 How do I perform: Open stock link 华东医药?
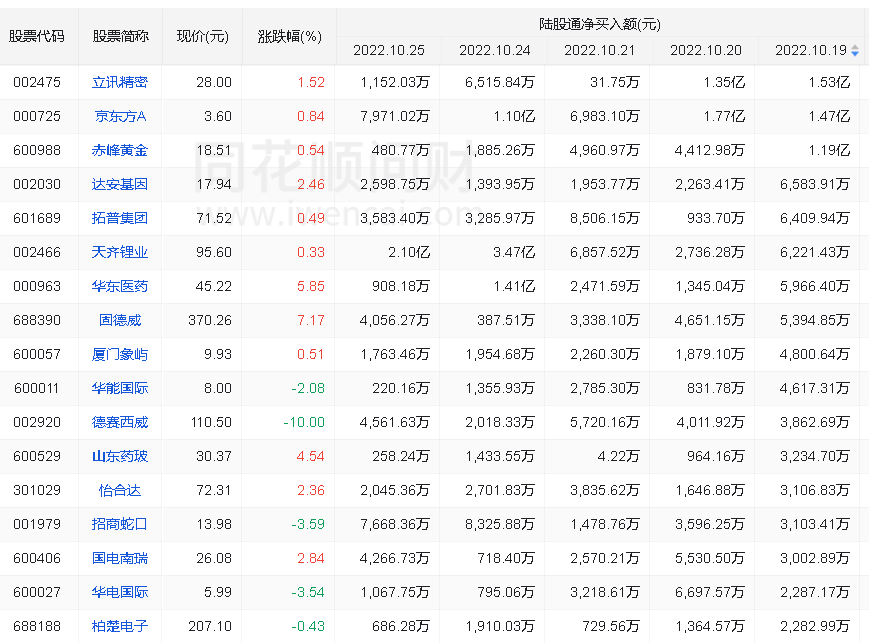pos(120,286)
